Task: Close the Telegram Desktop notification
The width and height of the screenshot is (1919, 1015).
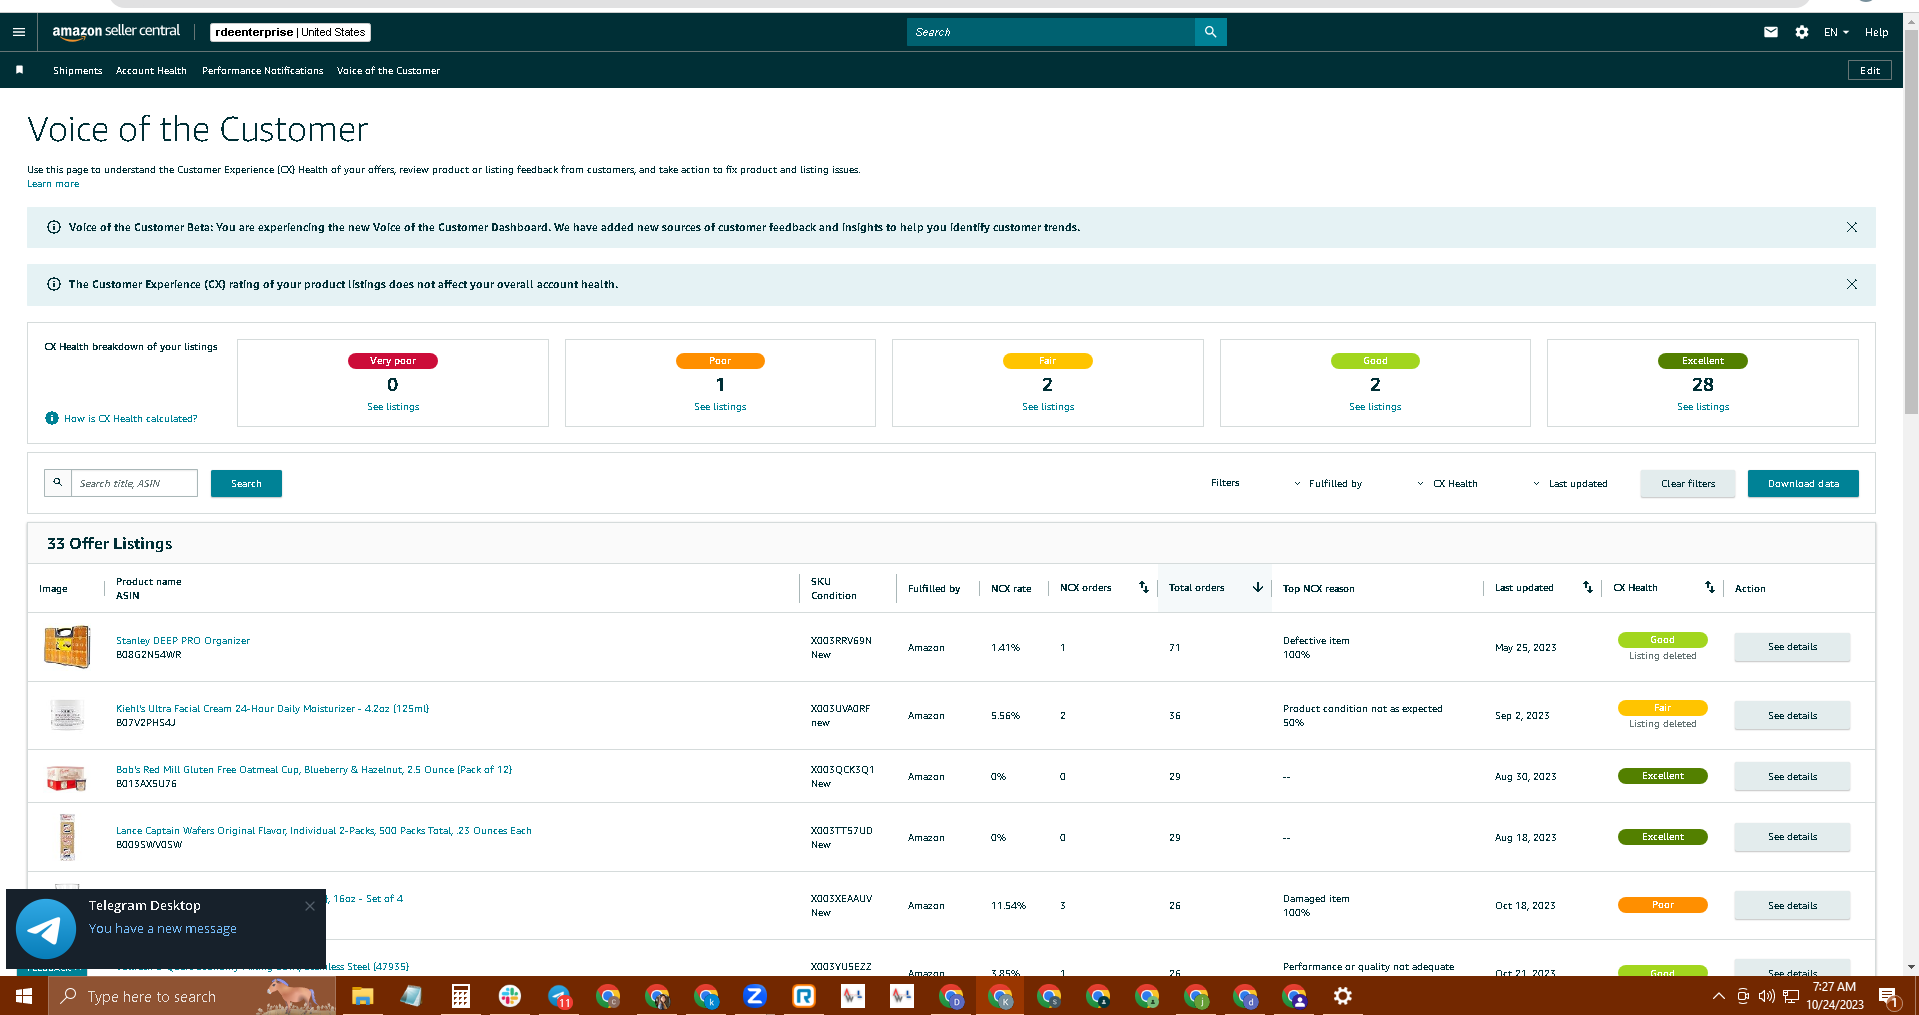Action: [x=310, y=905]
